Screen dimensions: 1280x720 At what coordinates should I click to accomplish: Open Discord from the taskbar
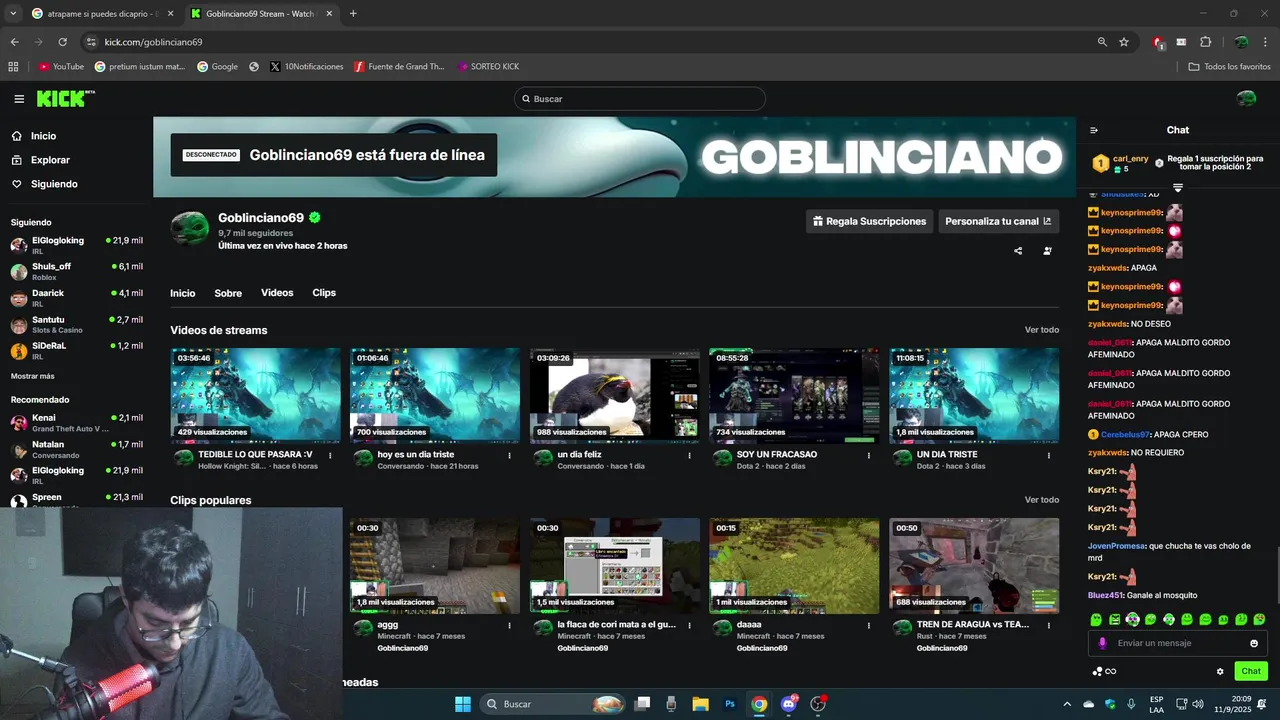[789, 704]
